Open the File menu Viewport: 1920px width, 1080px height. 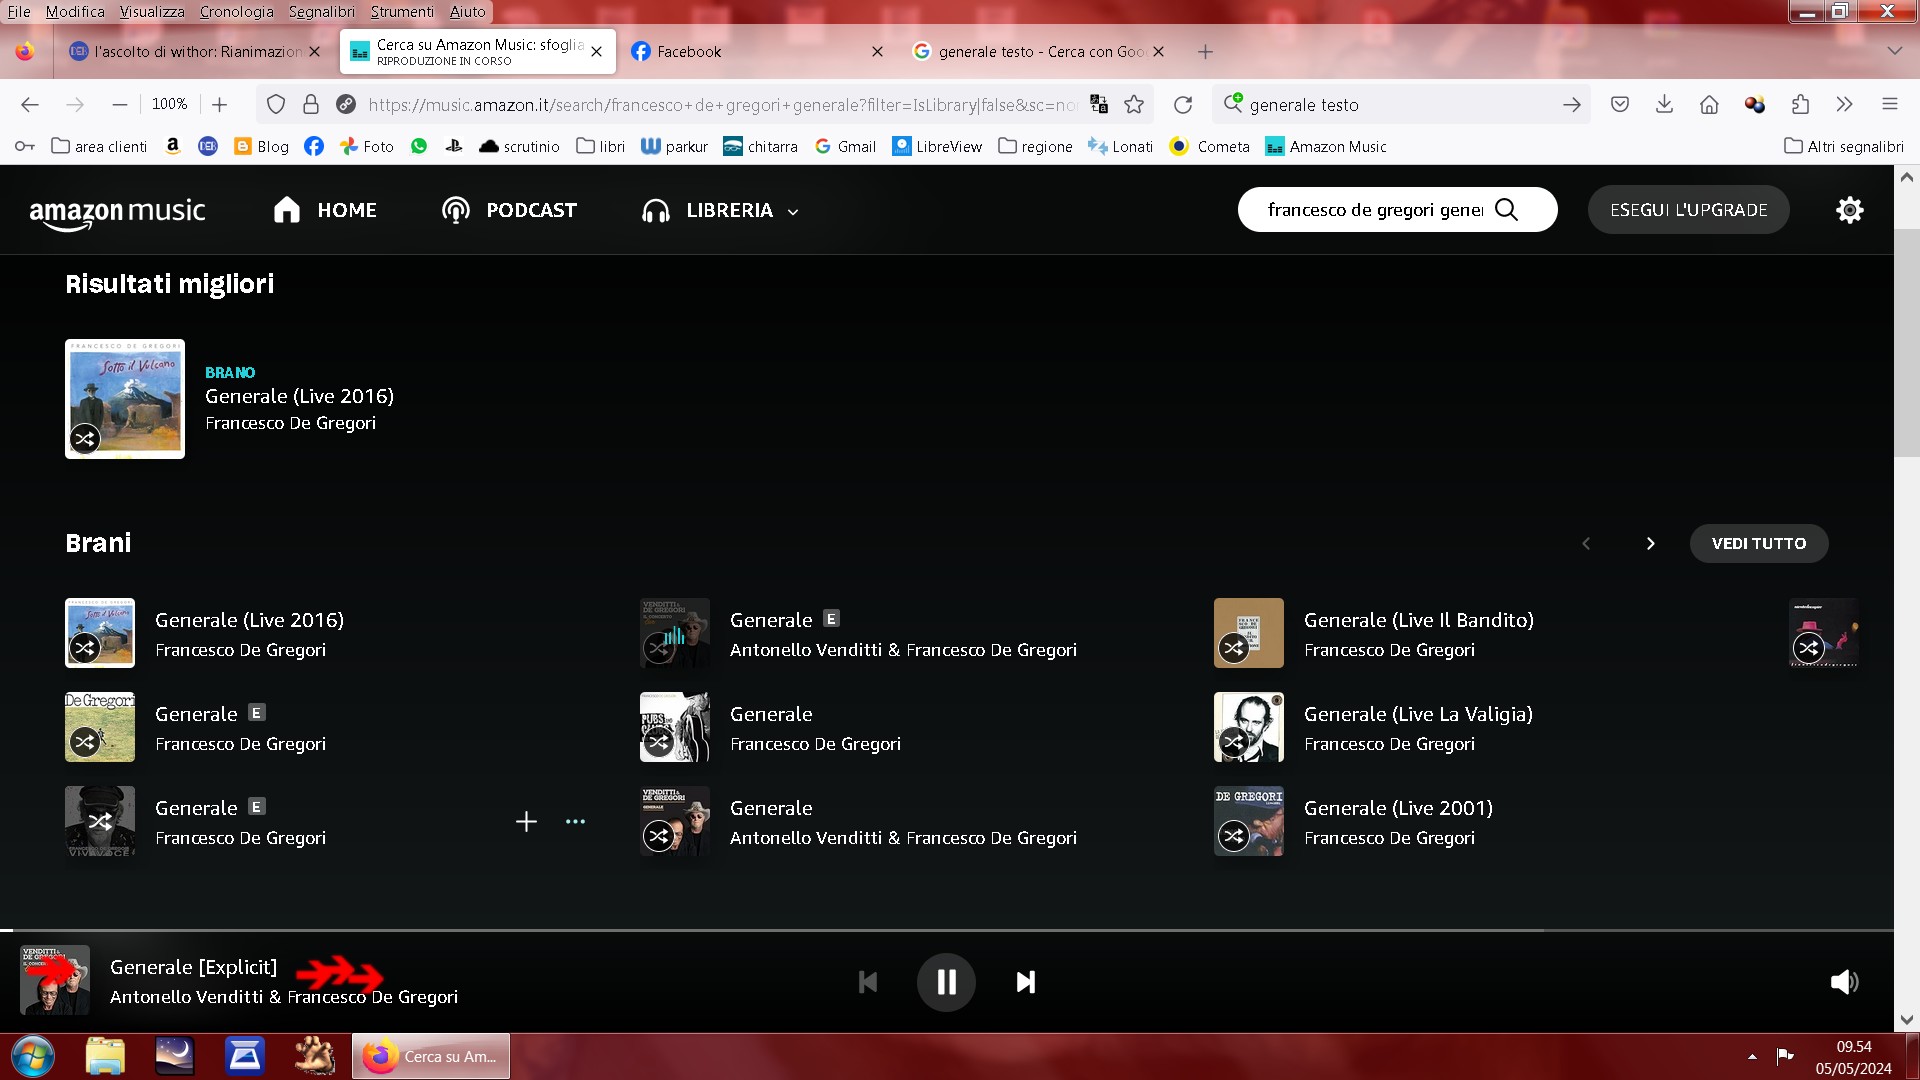(x=19, y=12)
